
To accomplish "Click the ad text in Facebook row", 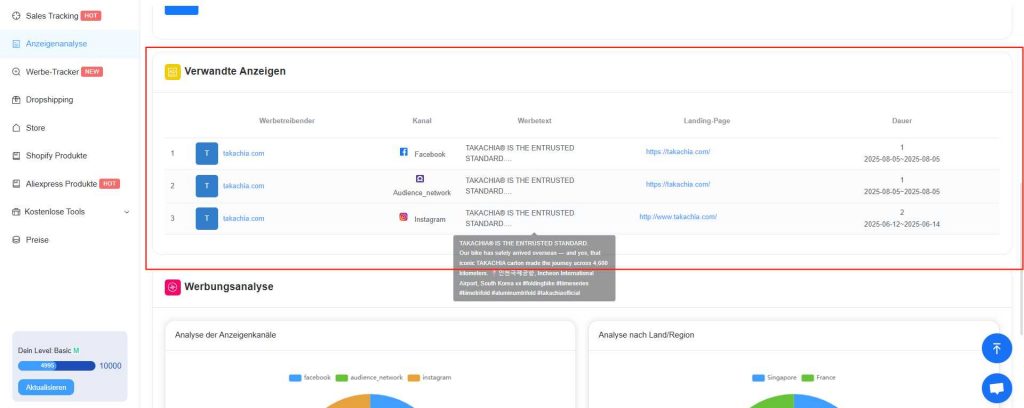I will (520, 153).
